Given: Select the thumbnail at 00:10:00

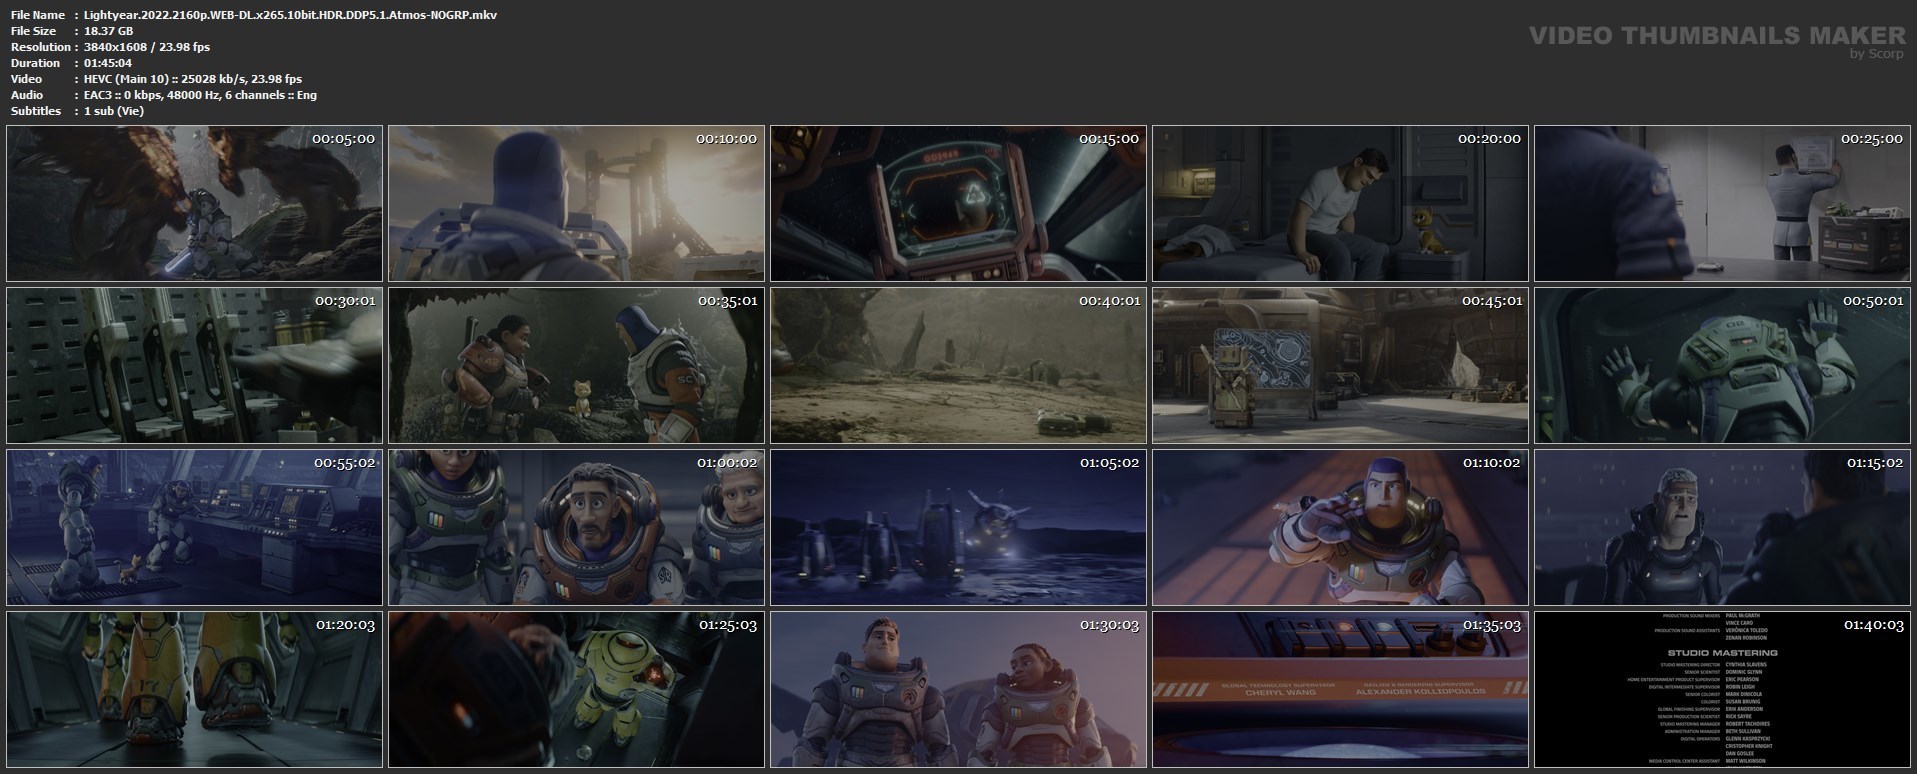Looking at the screenshot, I should [576, 203].
